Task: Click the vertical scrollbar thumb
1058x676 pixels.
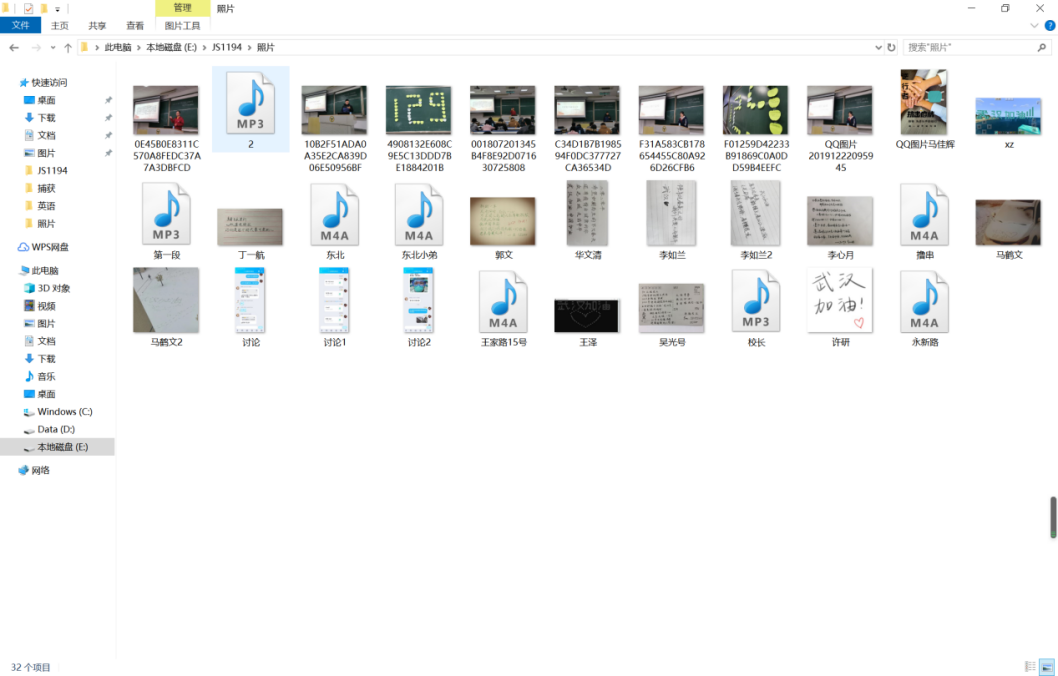Action: (x=1052, y=517)
